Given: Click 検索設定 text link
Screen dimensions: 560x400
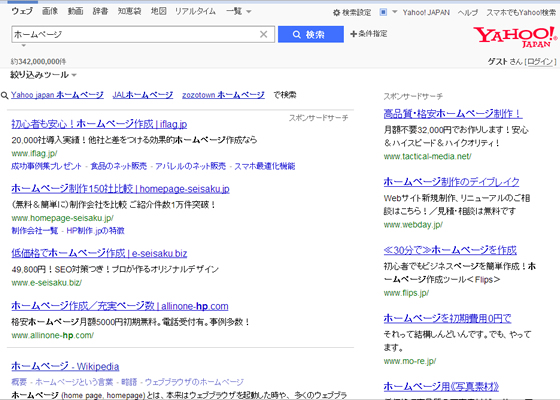Looking at the screenshot, I should click(356, 13).
